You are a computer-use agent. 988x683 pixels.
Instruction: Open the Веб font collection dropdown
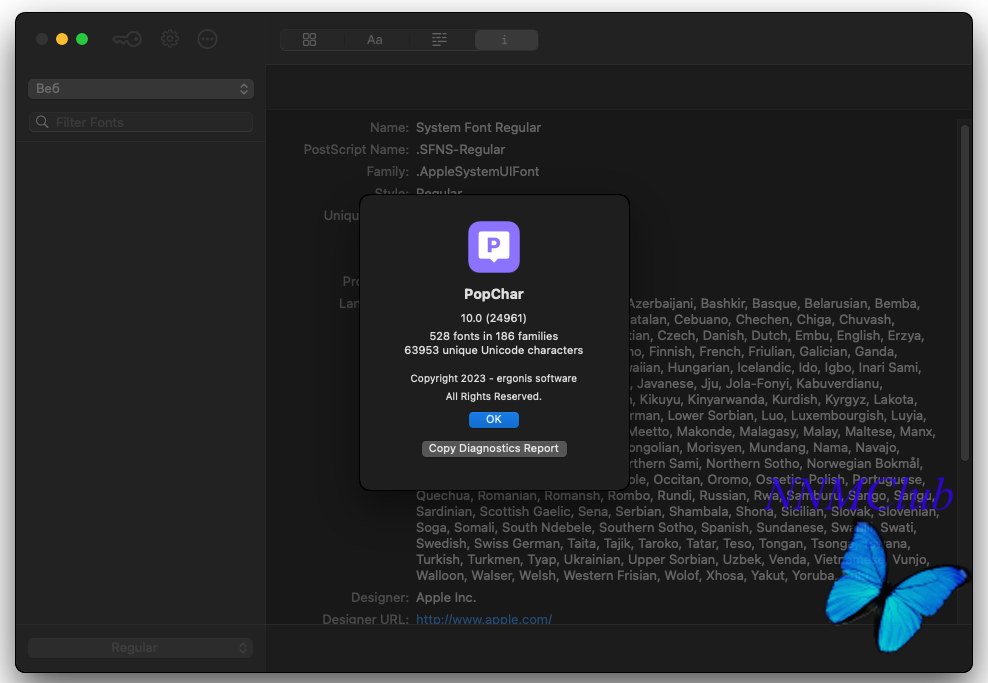141,89
